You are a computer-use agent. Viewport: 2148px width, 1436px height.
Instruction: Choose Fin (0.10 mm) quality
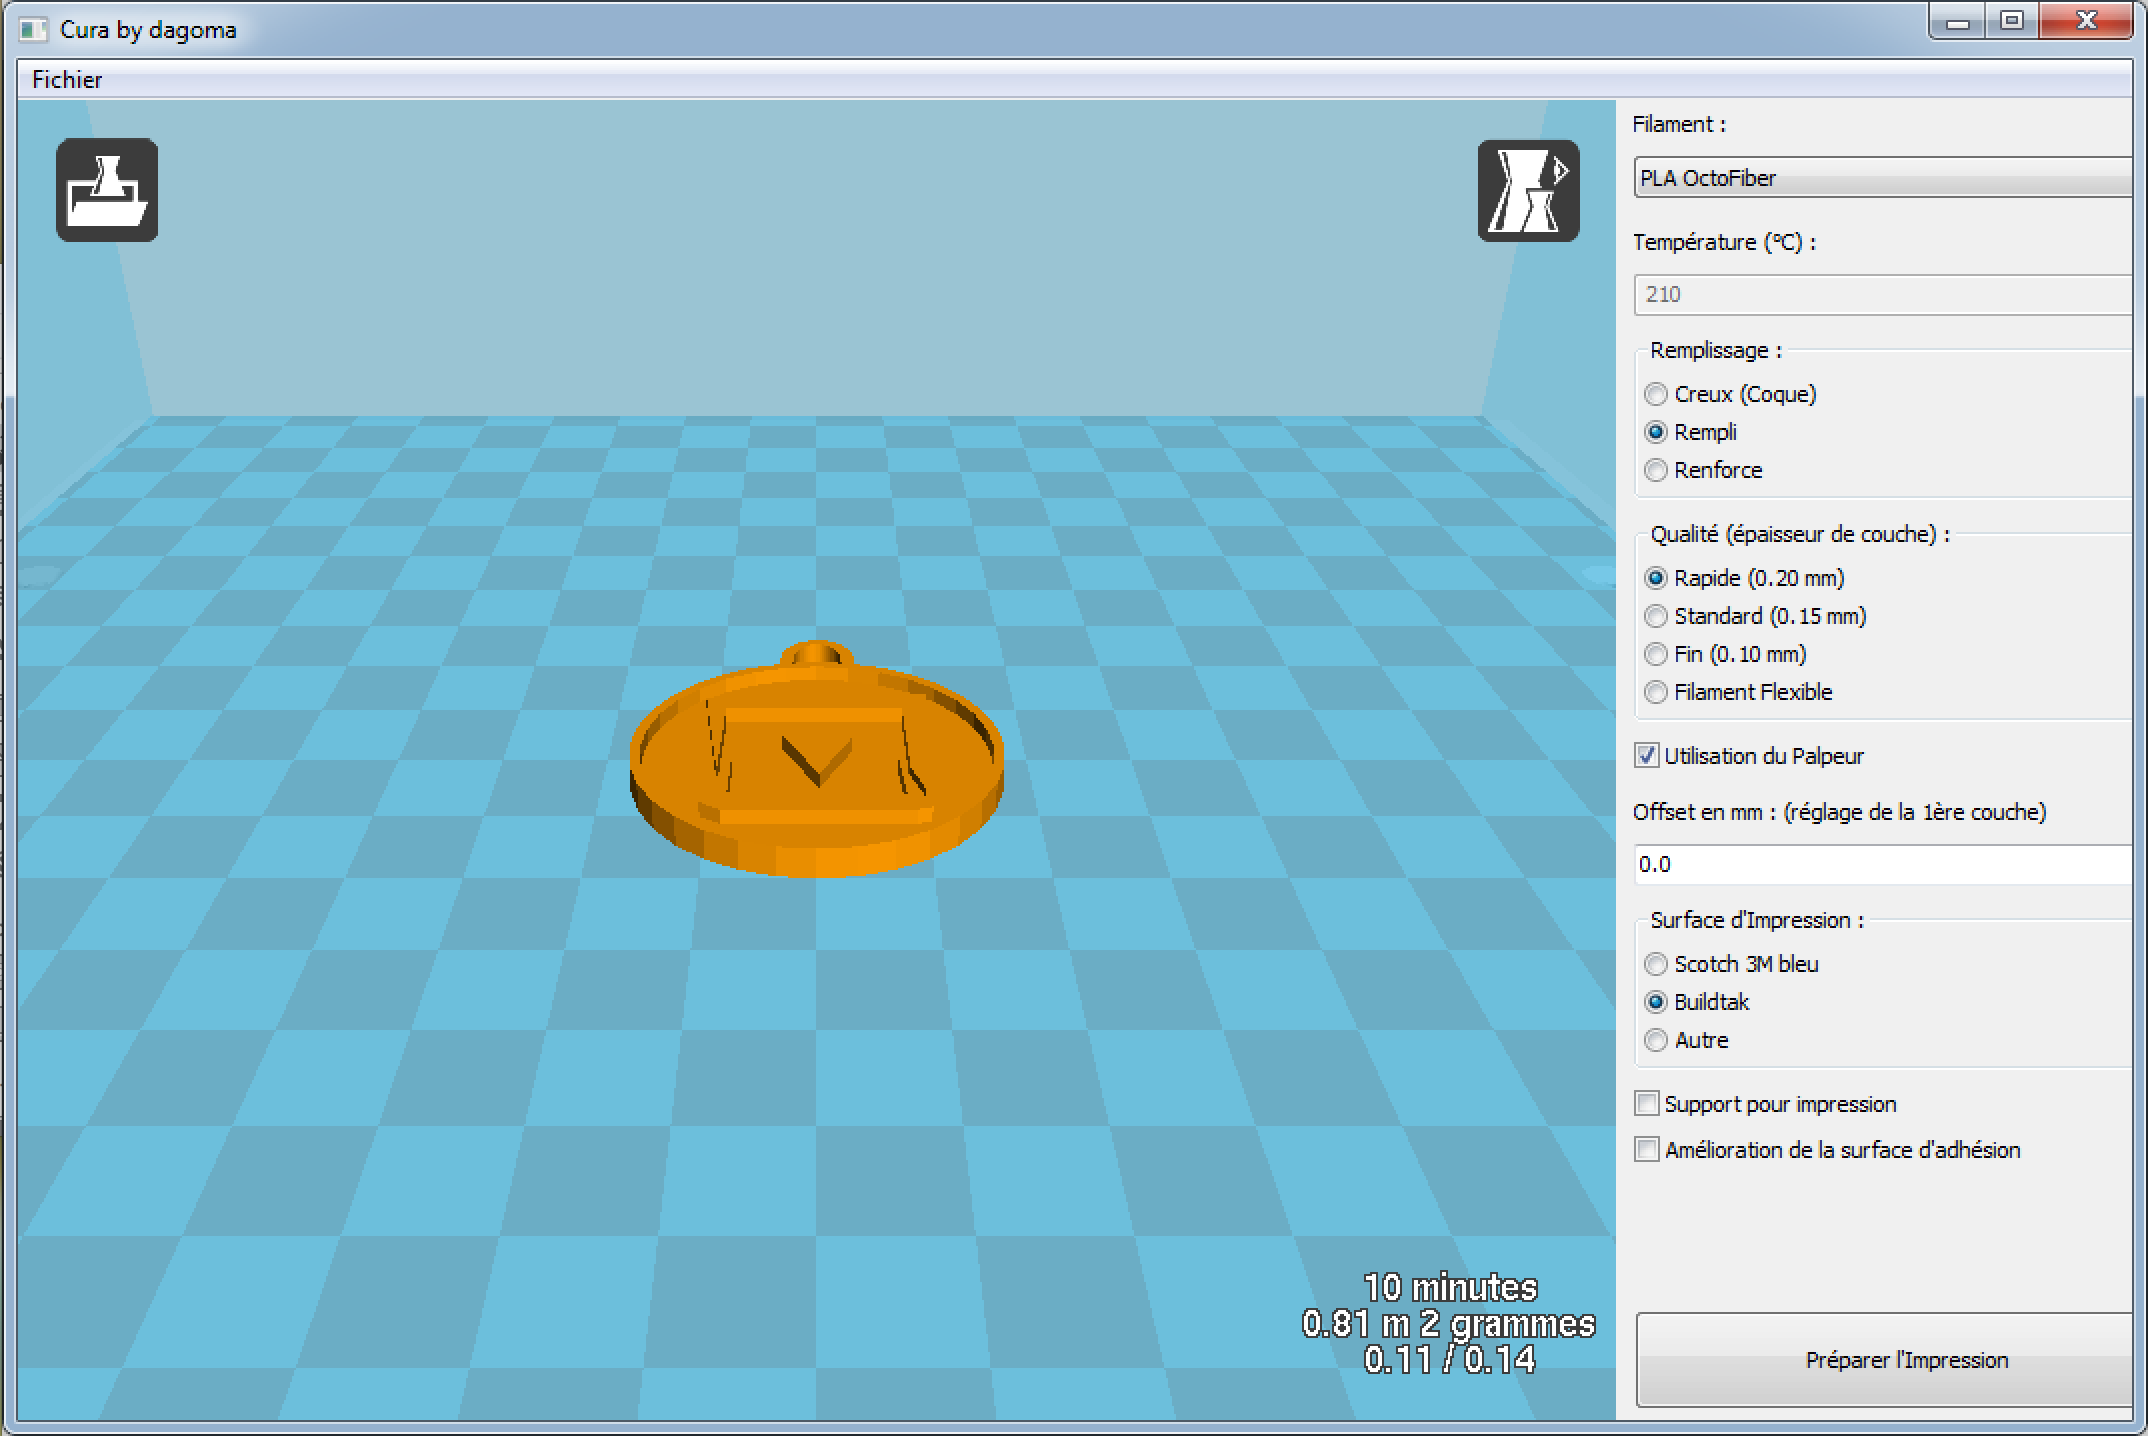coord(1656,654)
